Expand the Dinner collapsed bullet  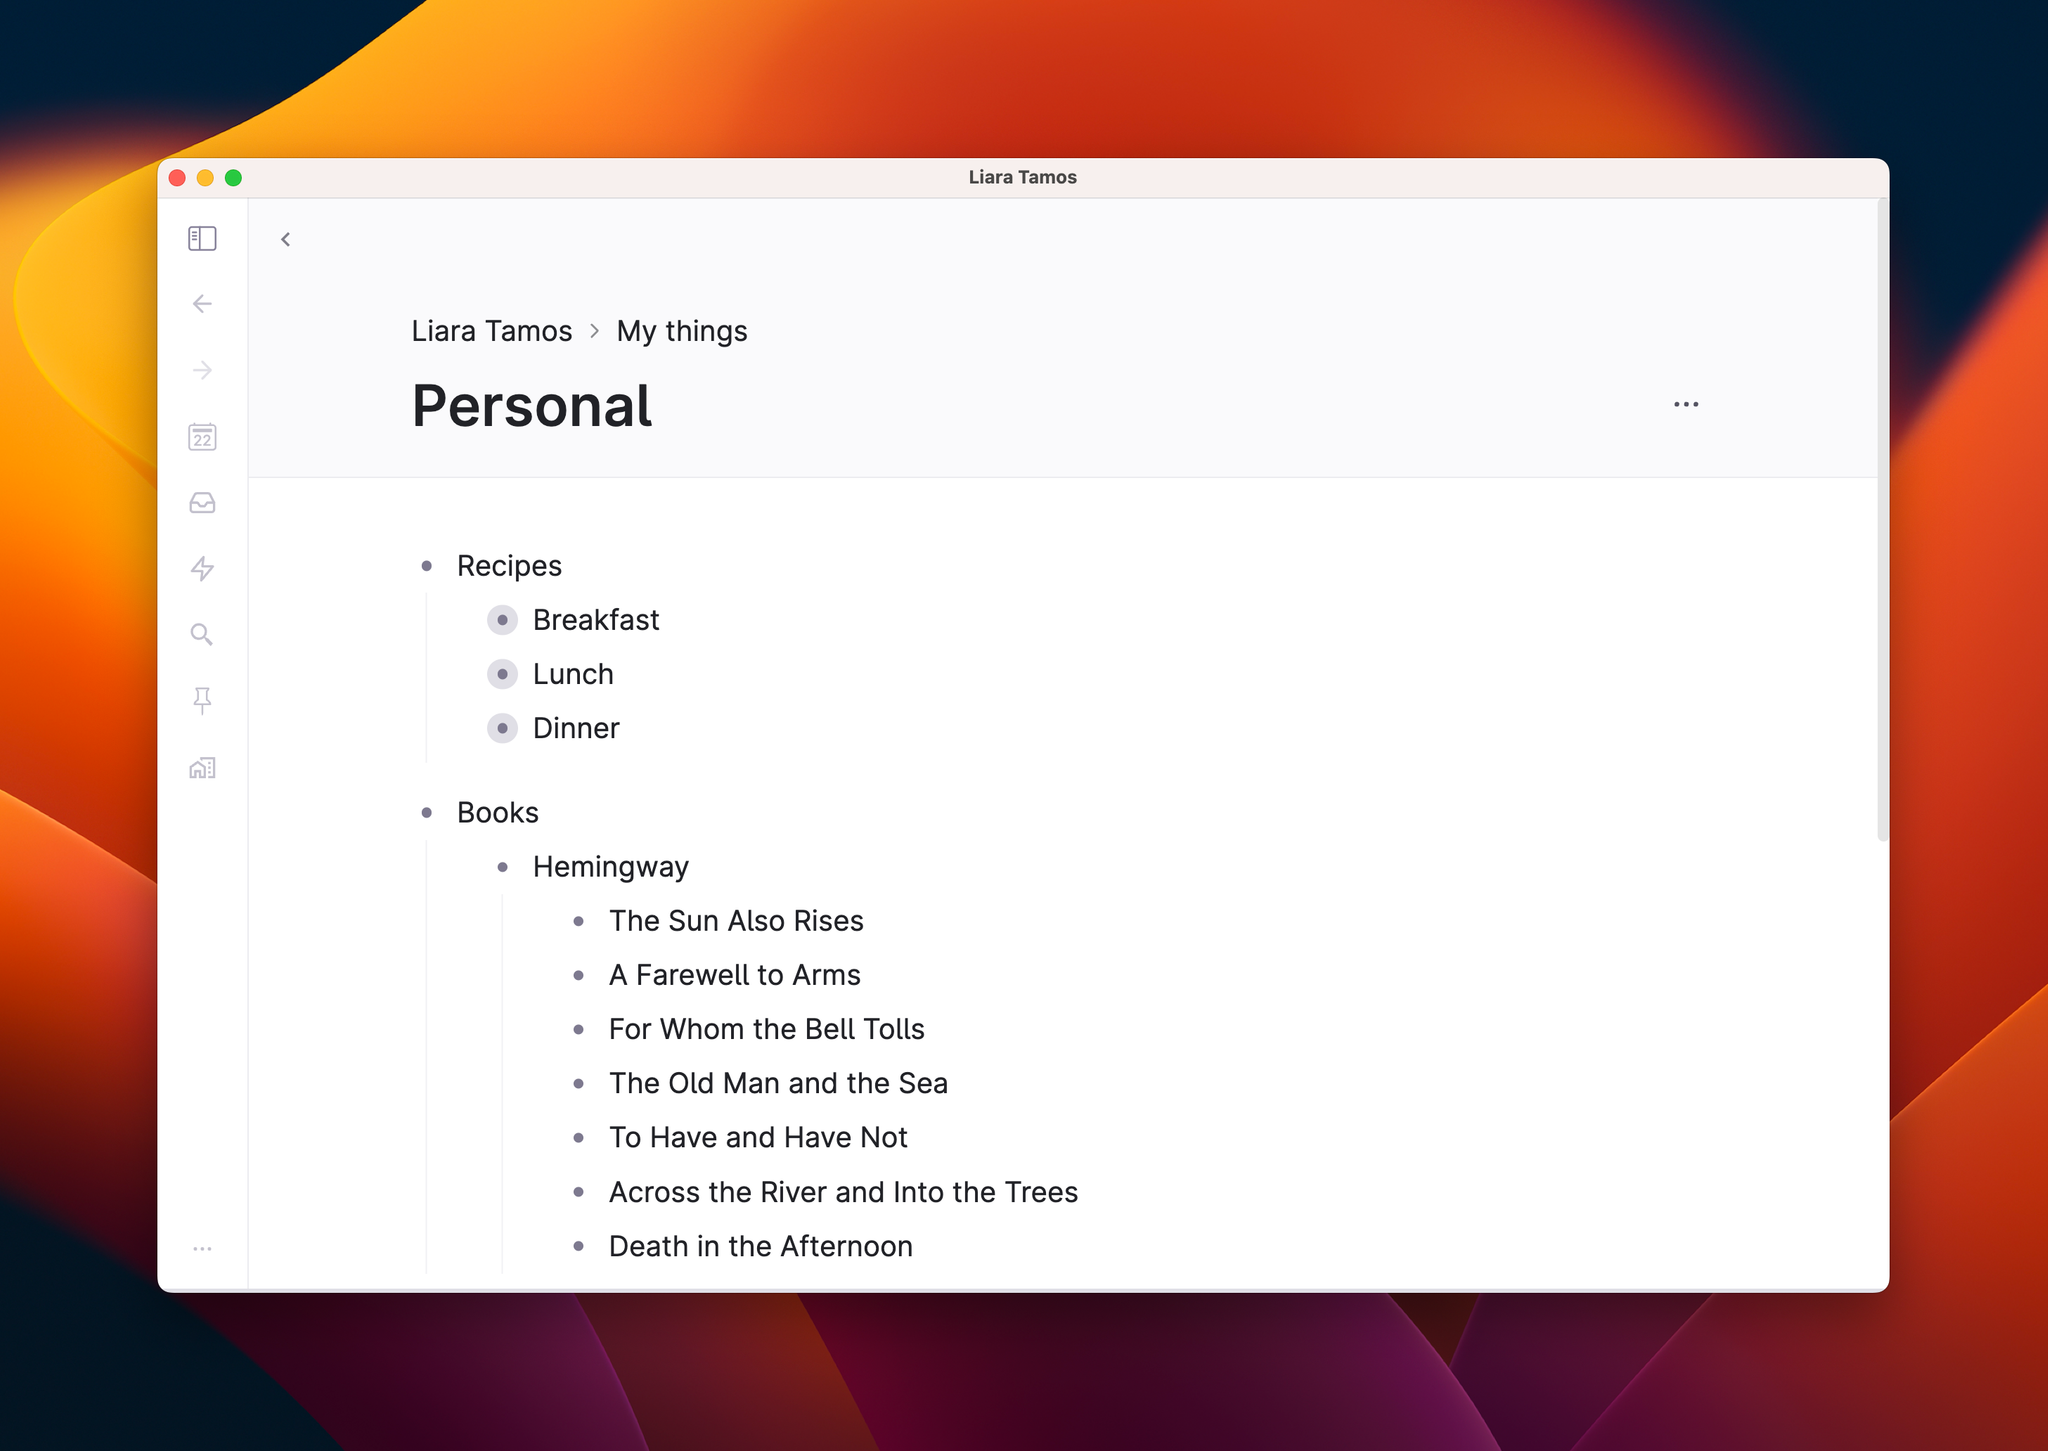coord(503,728)
